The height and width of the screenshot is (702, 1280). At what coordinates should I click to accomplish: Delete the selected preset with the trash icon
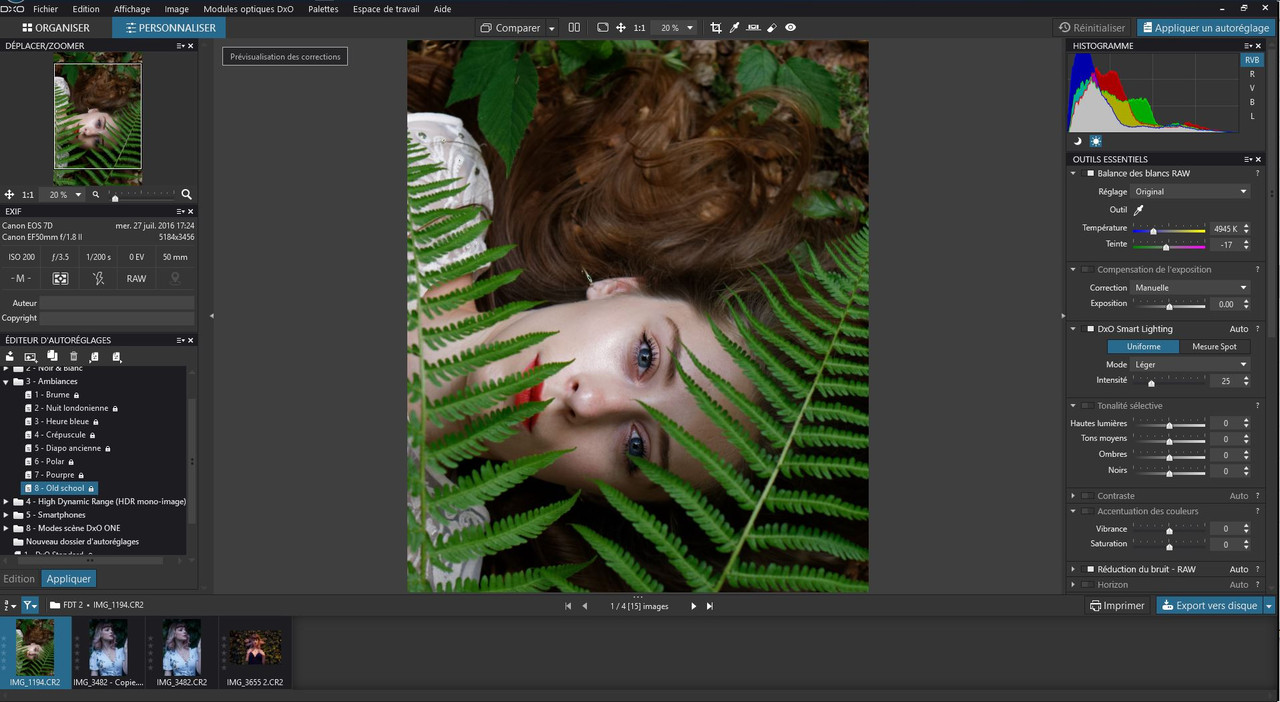(x=73, y=356)
